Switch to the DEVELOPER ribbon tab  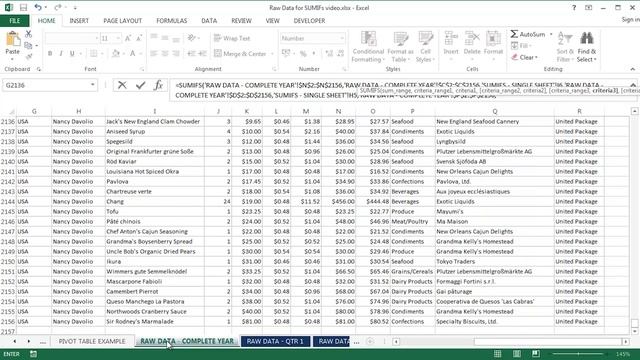309,20
